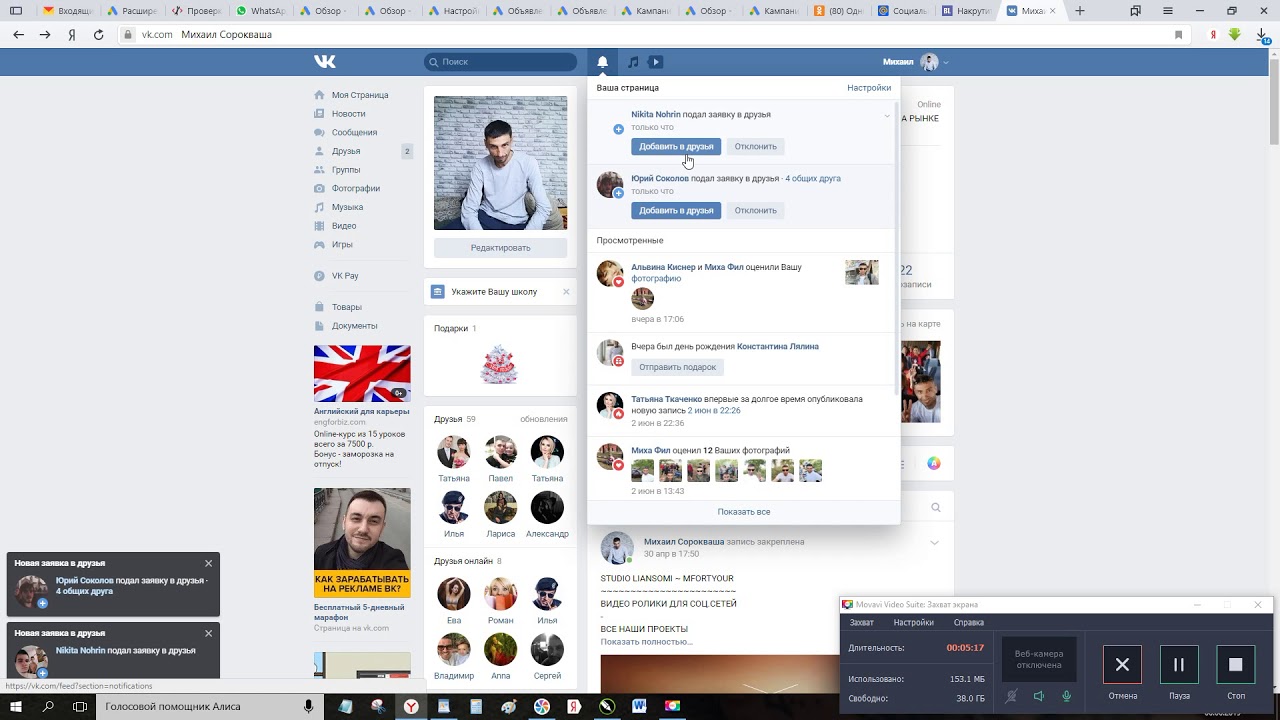Toggle the microphone icon in Movavi
1280x720 pixels.
pos(1067,696)
